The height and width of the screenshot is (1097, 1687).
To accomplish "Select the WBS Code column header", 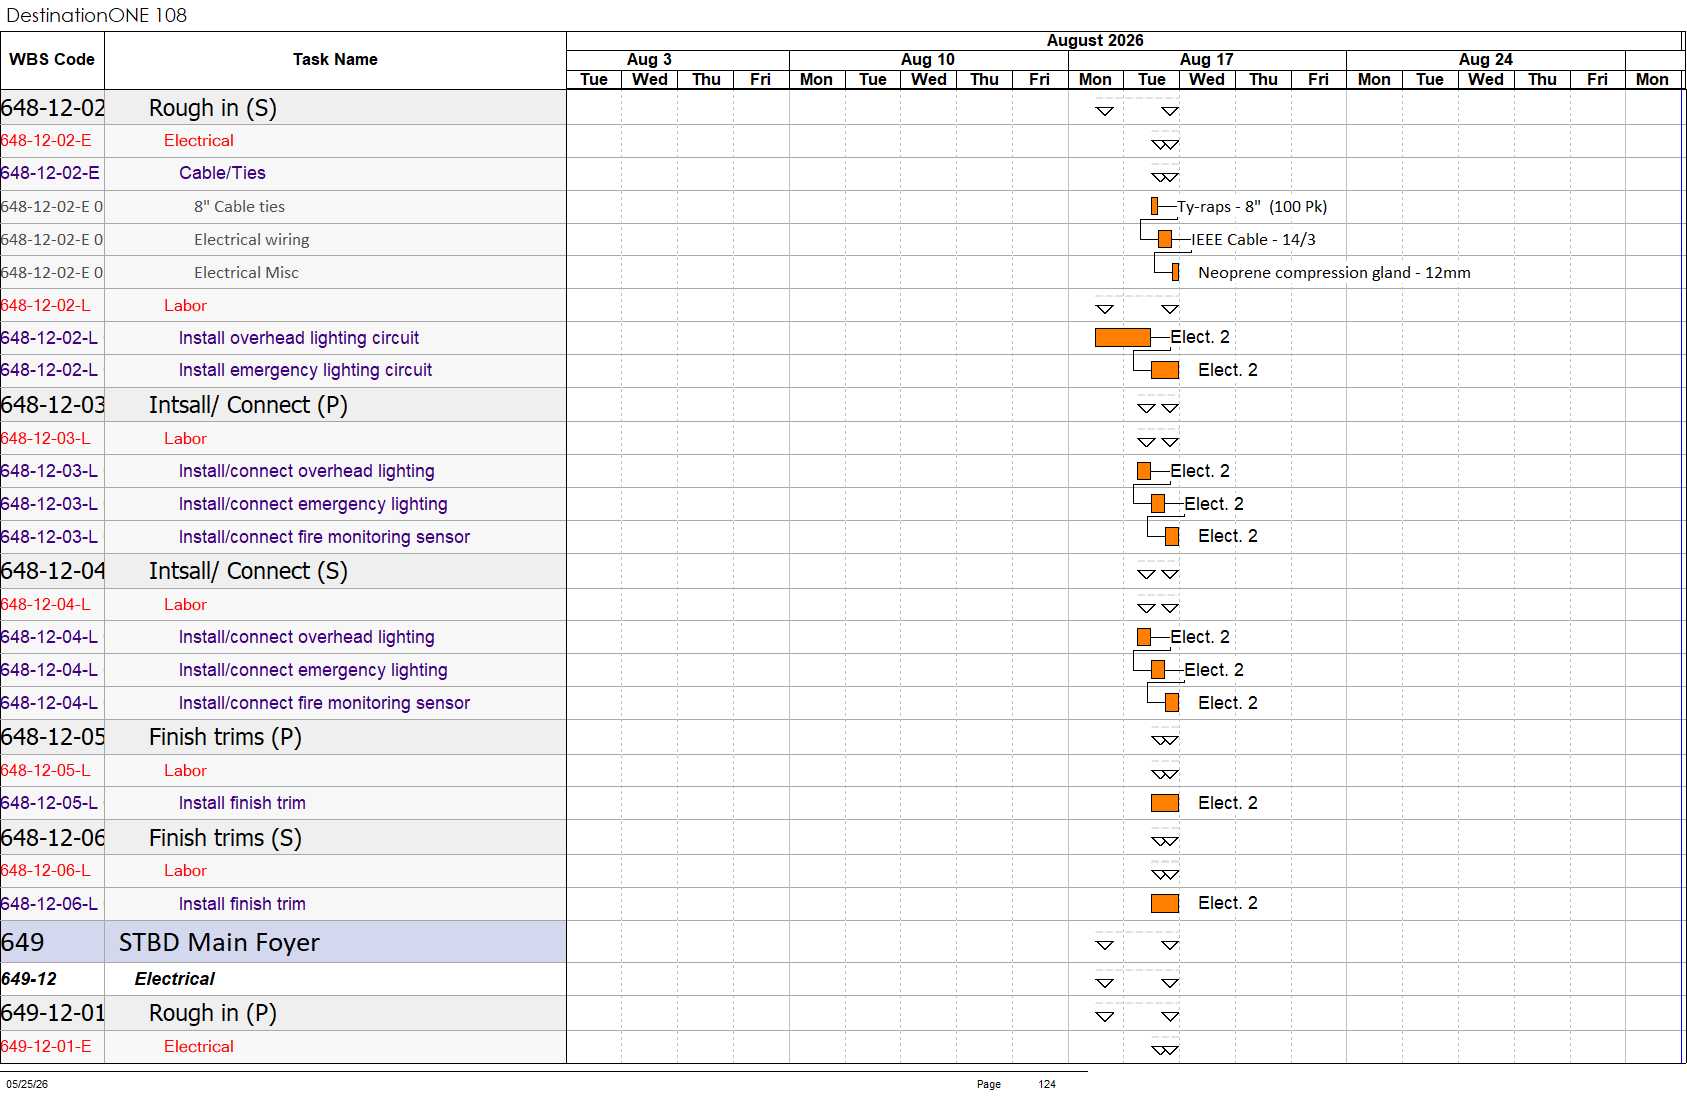I will click(52, 60).
